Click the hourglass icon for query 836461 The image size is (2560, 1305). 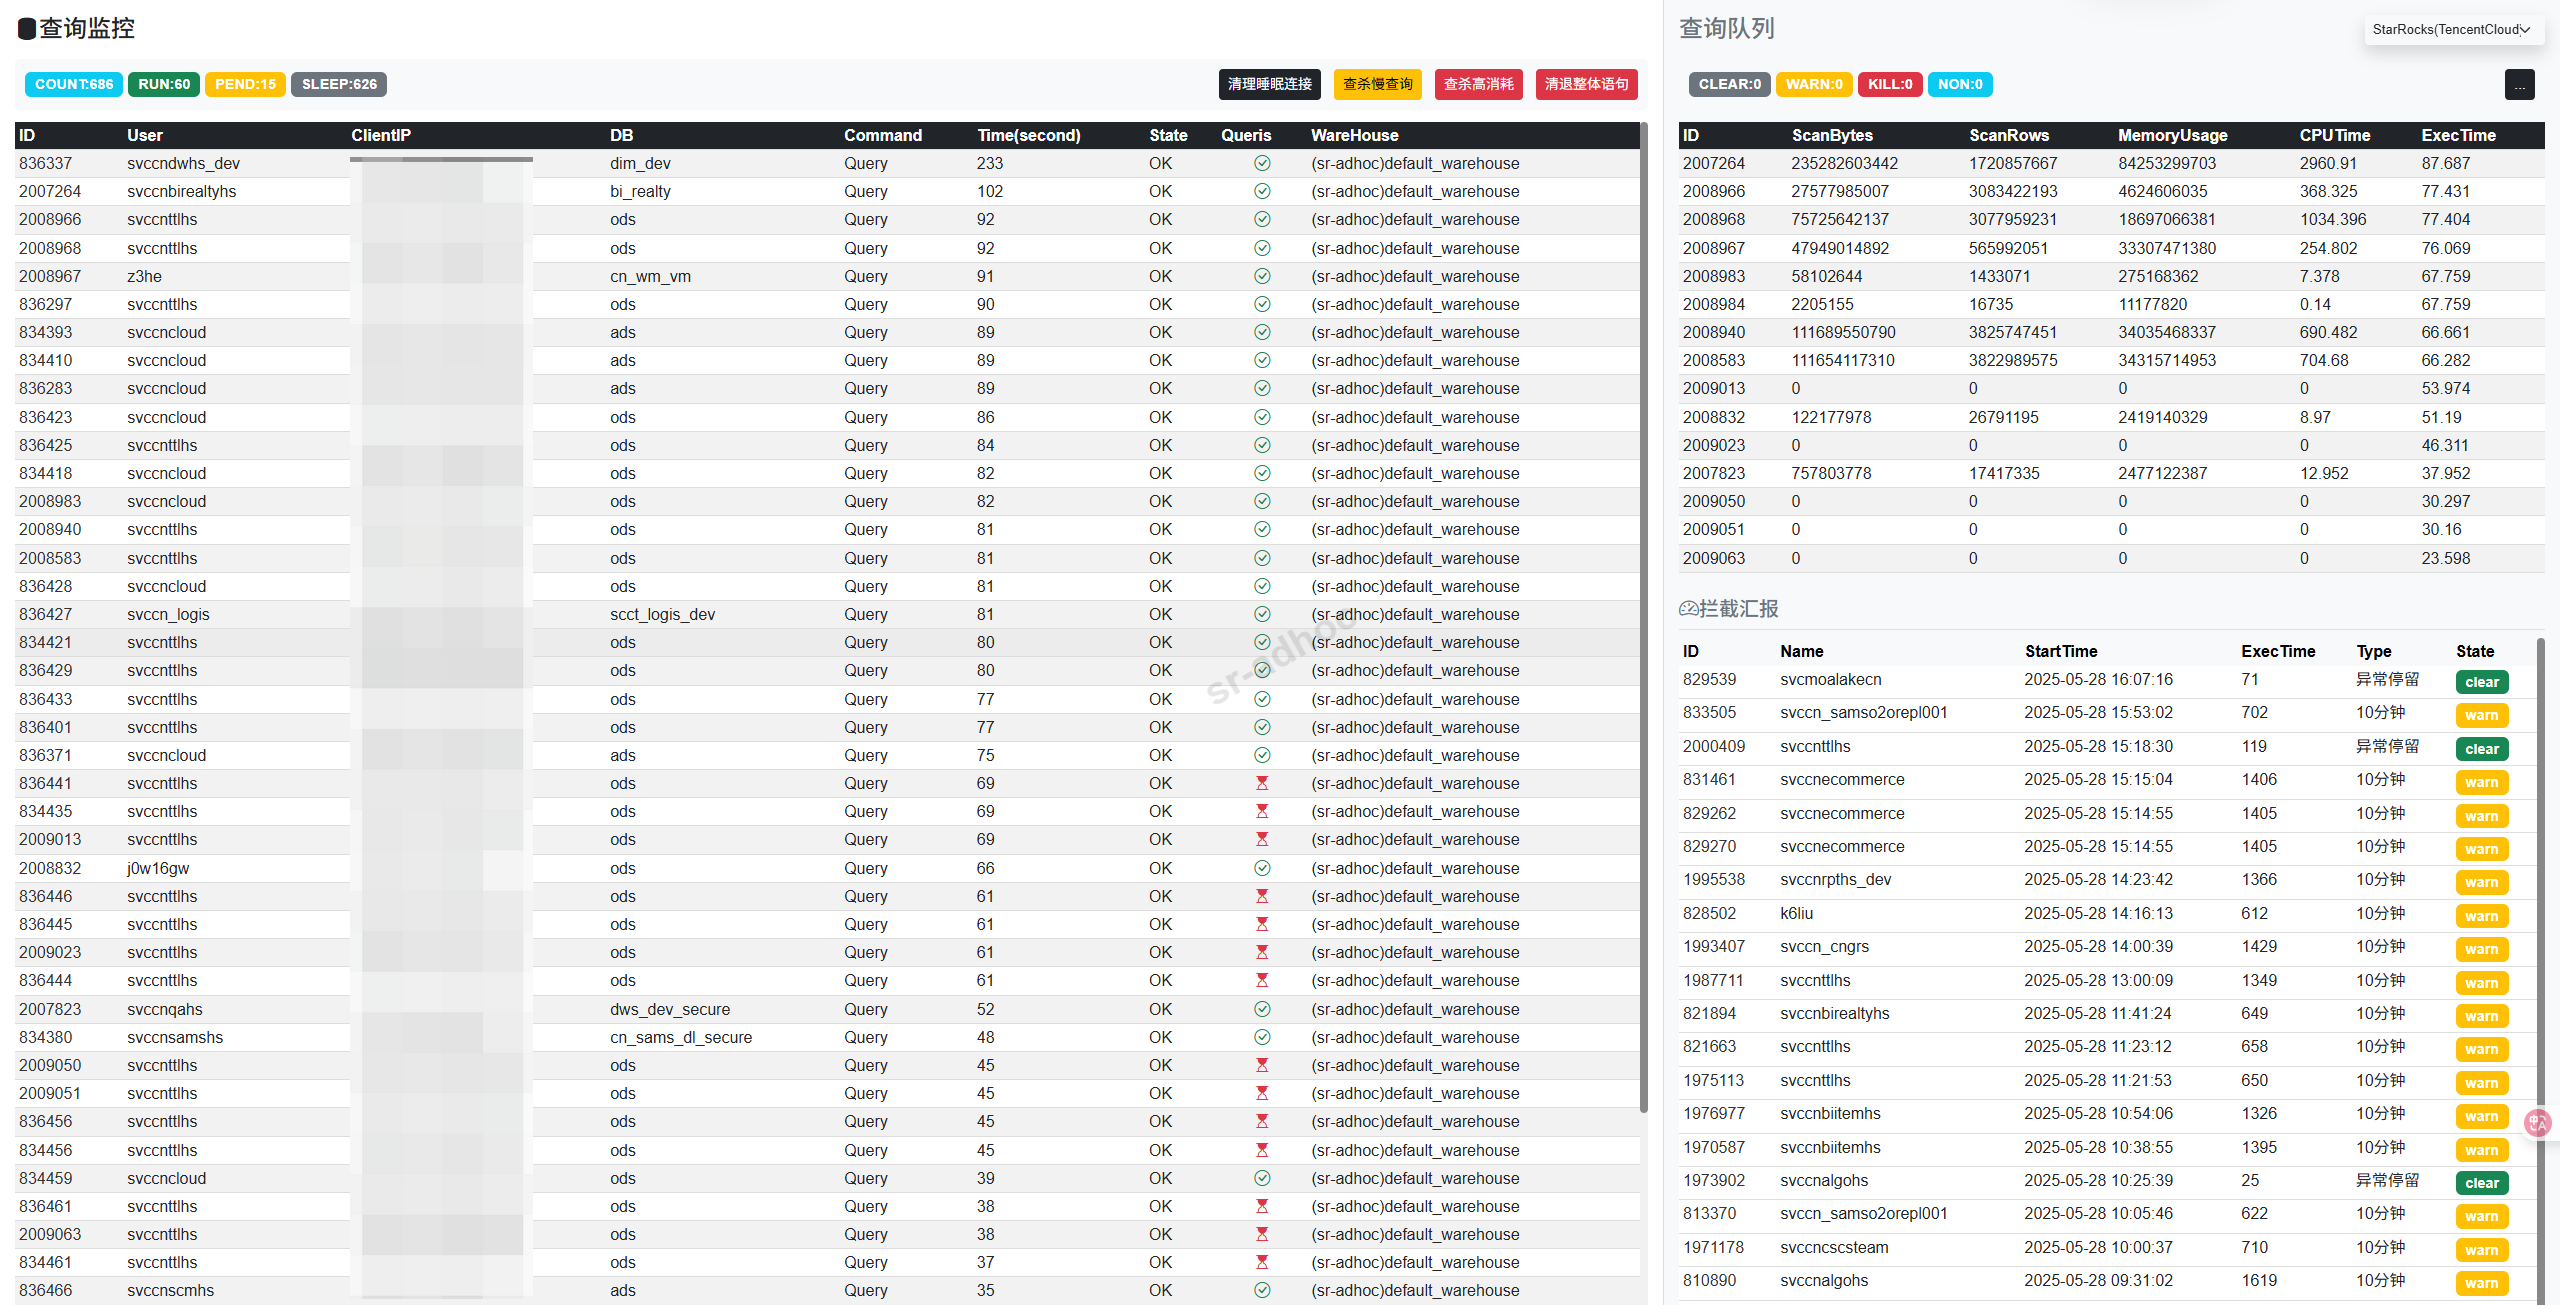pyautogui.click(x=1262, y=1206)
